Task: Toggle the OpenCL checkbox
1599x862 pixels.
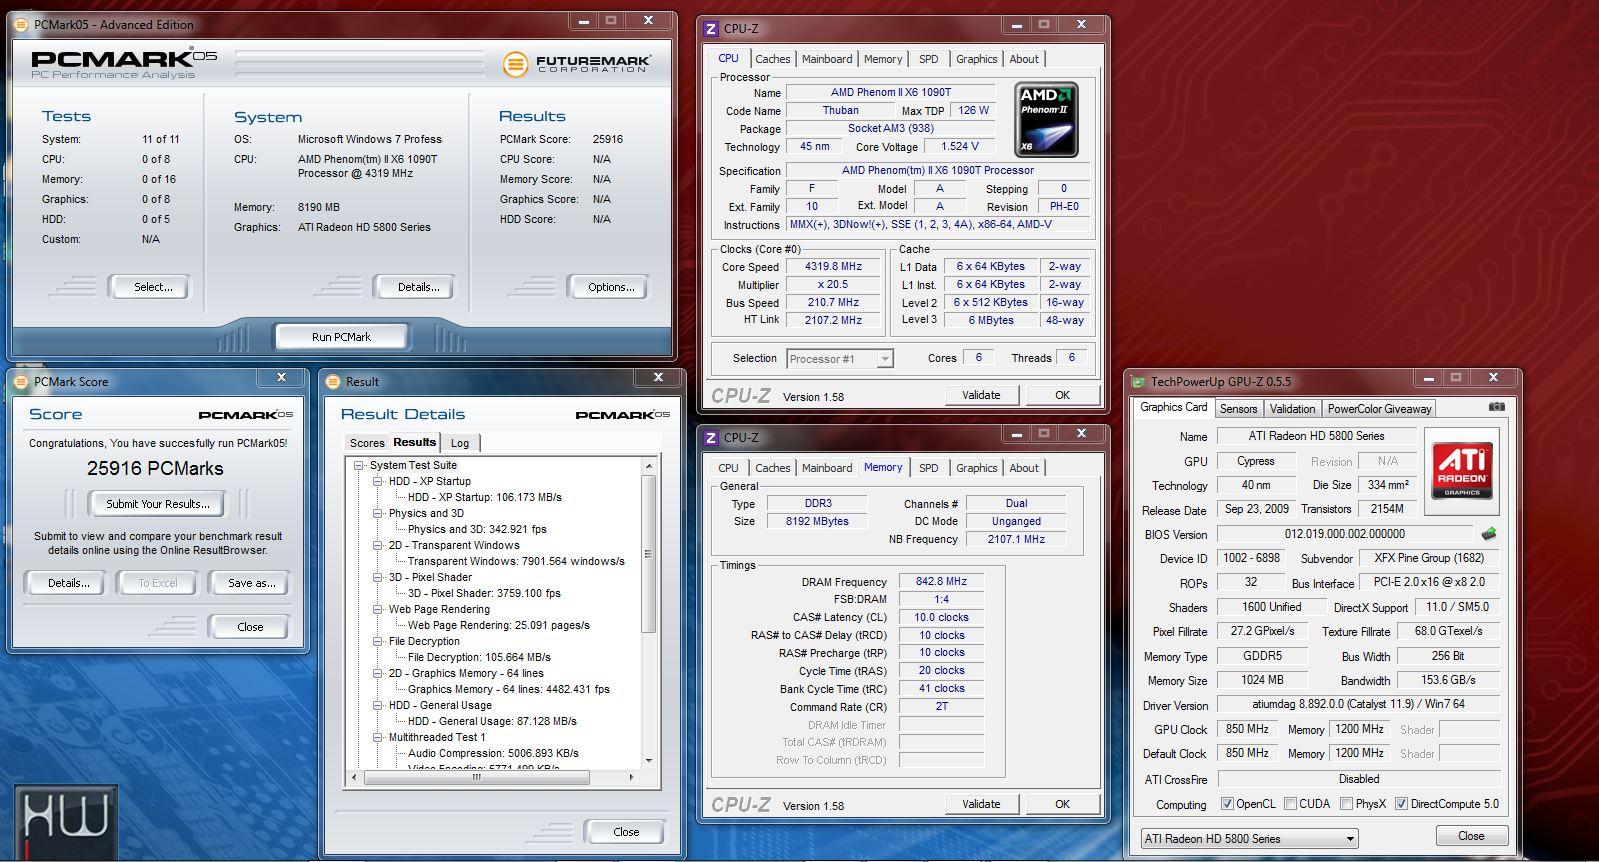Action: pyautogui.click(x=1227, y=803)
